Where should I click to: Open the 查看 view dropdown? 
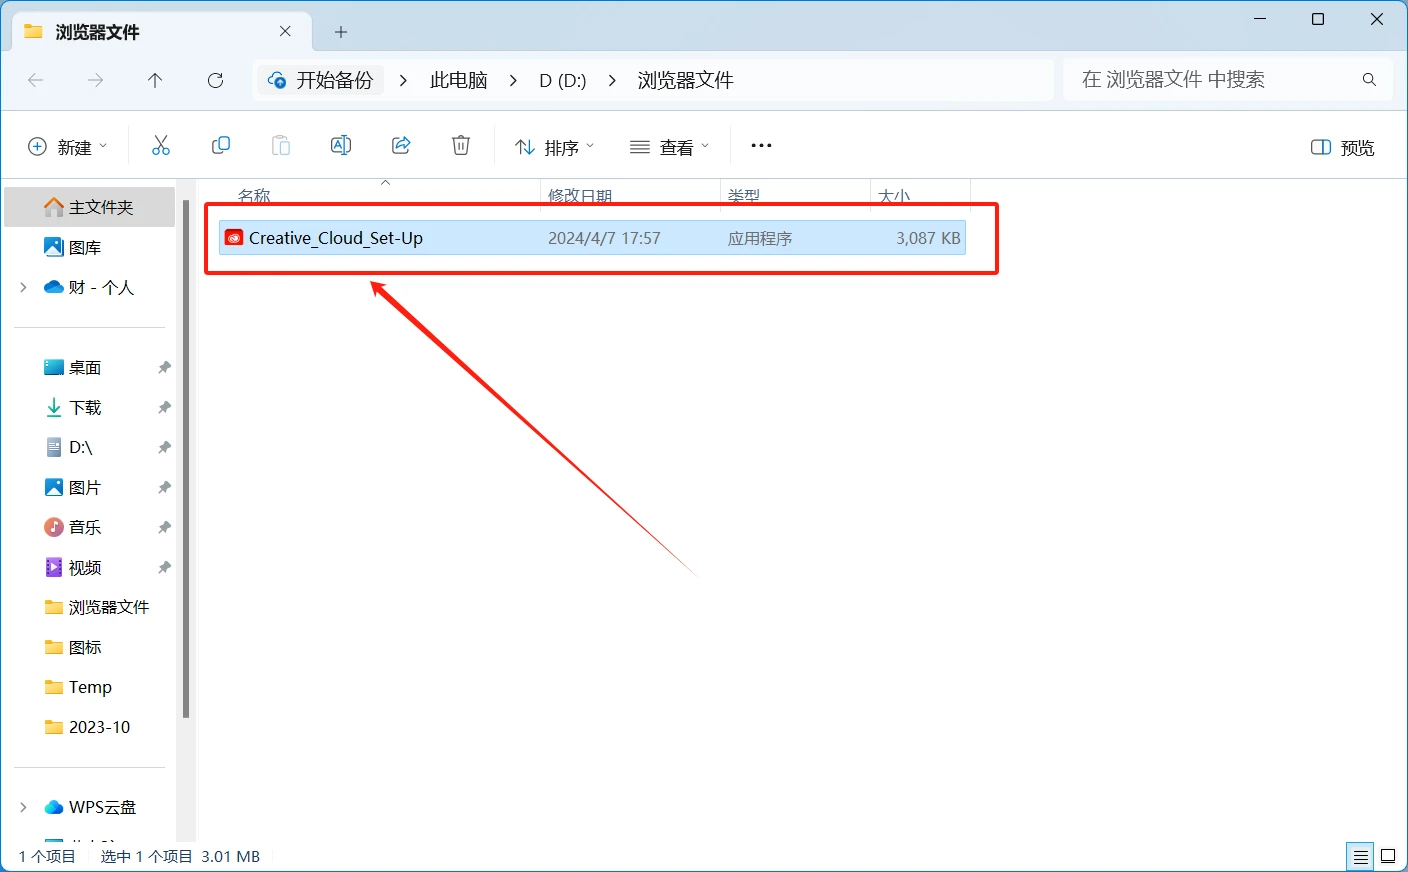click(x=669, y=147)
